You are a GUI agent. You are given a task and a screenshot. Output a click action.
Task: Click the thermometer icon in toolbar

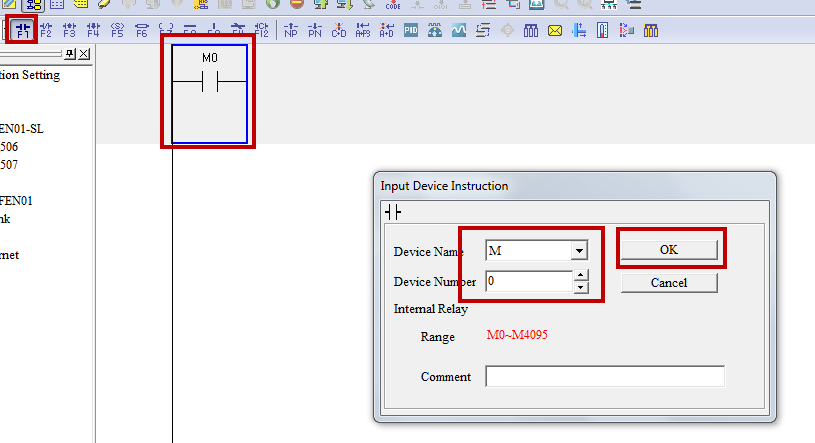(603, 30)
